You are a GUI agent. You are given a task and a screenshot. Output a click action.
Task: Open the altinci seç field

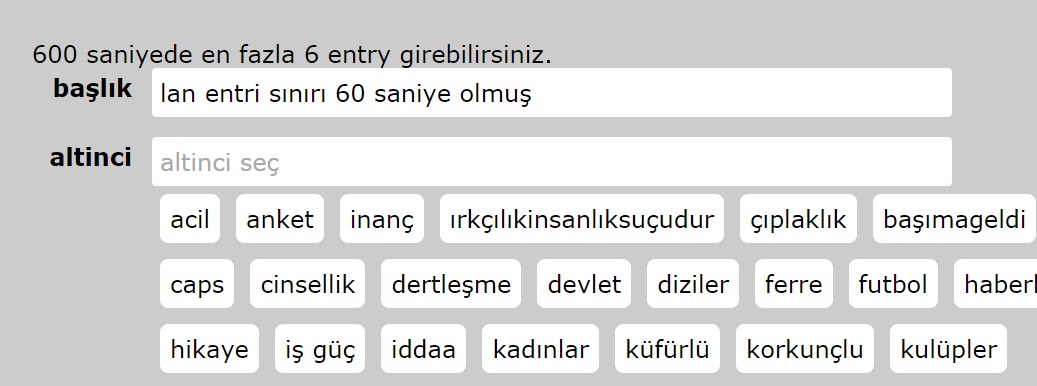tap(552, 162)
